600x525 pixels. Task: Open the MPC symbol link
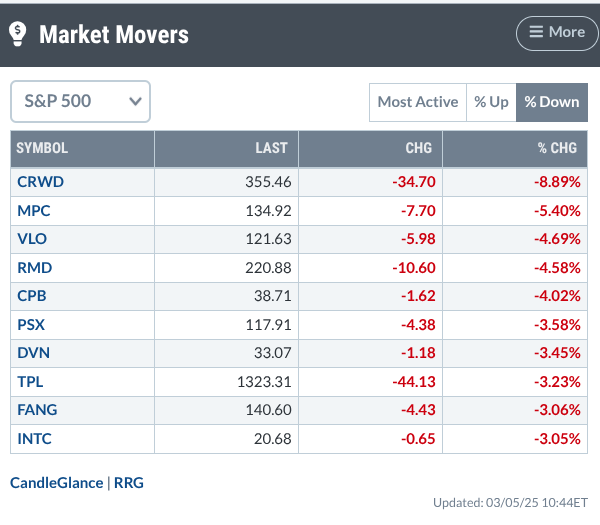[x=34, y=211]
